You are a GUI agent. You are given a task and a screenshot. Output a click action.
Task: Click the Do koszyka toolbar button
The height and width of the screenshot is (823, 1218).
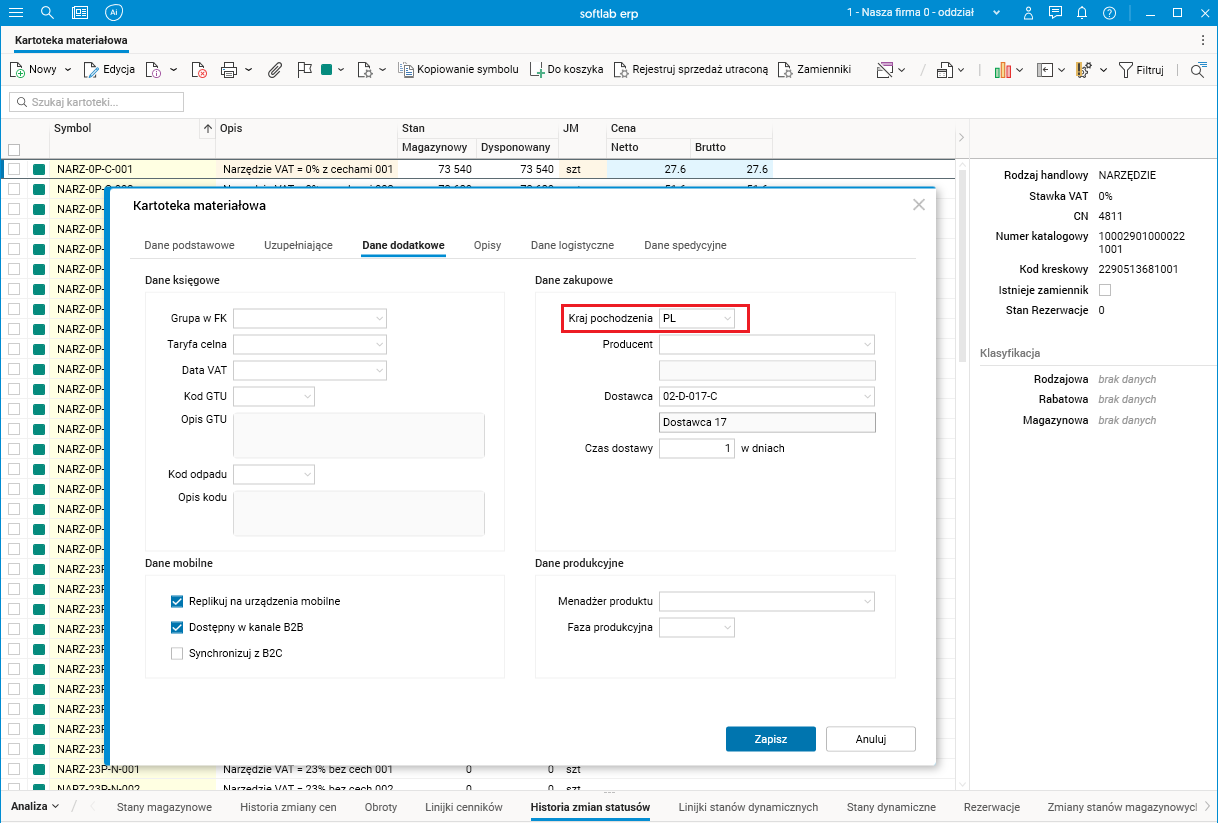(x=567, y=70)
